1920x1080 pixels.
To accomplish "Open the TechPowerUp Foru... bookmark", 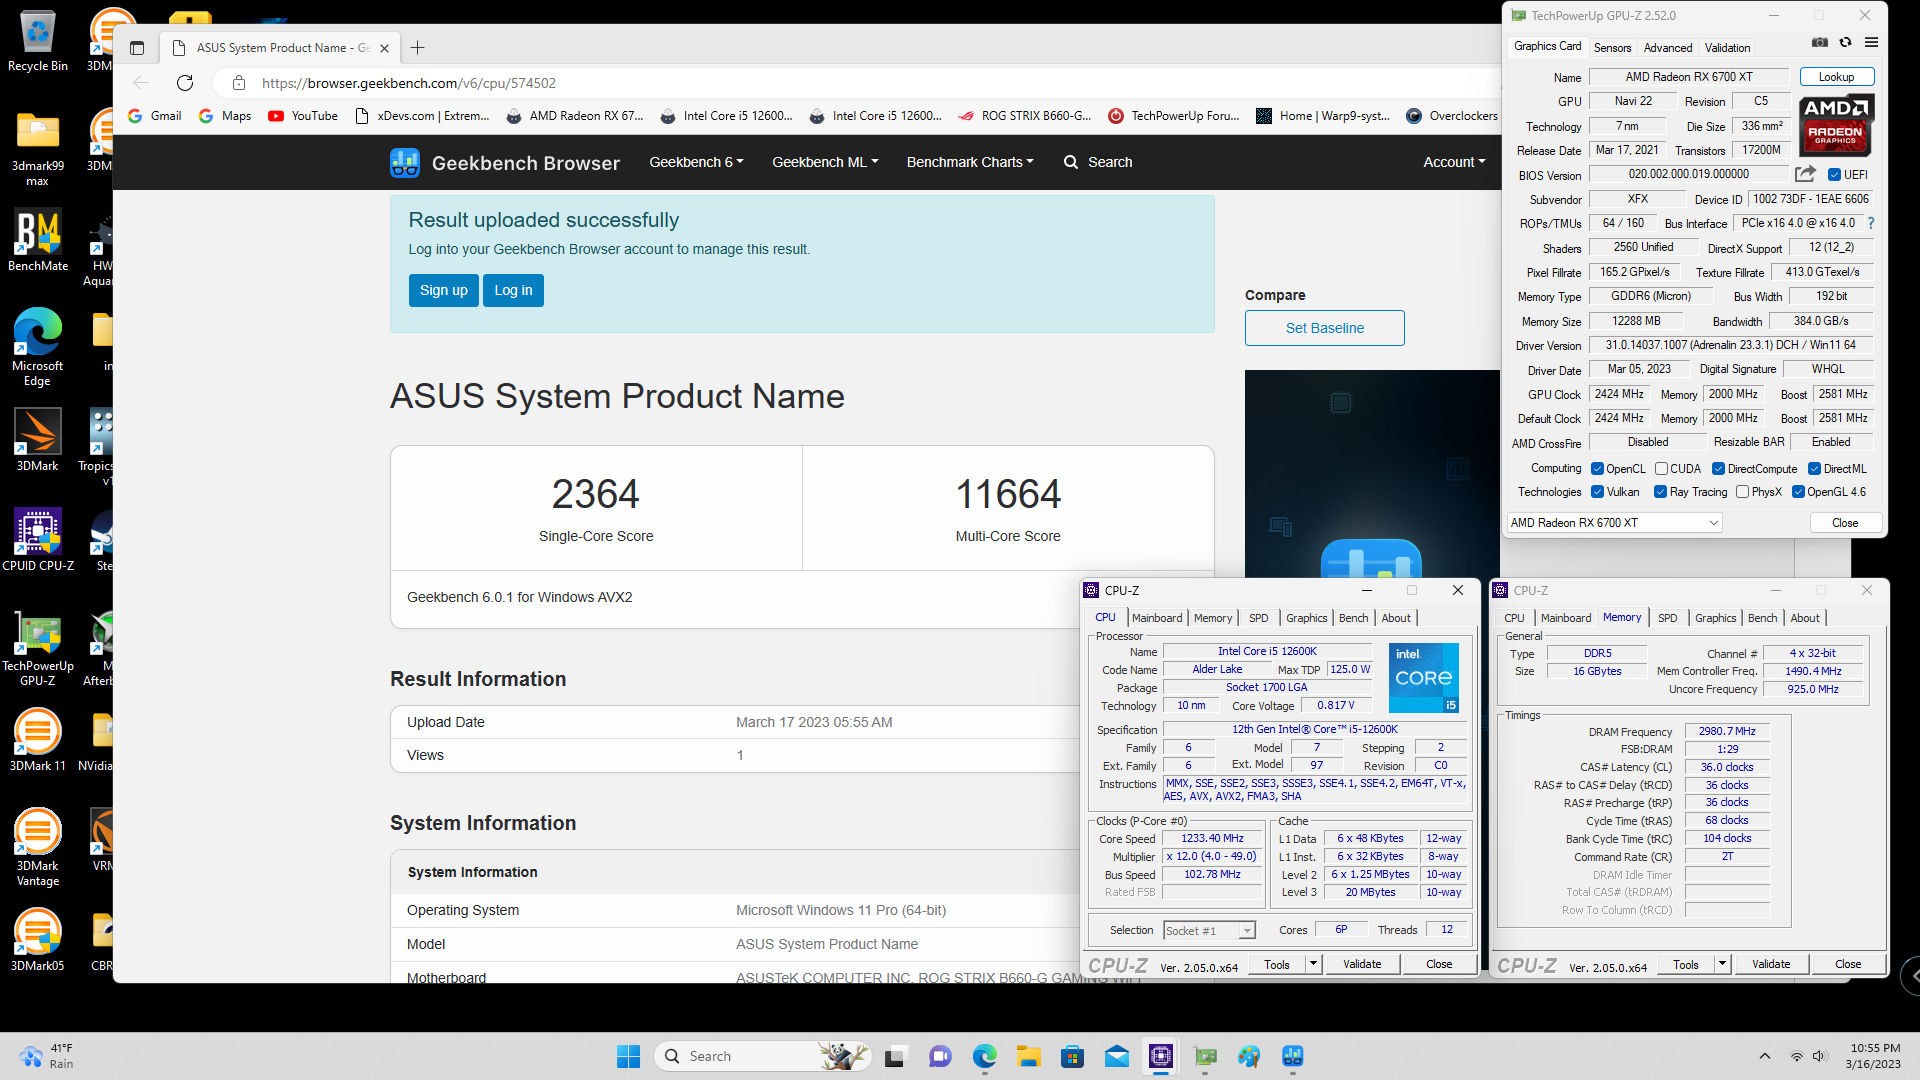I will tap(1173, 116).
